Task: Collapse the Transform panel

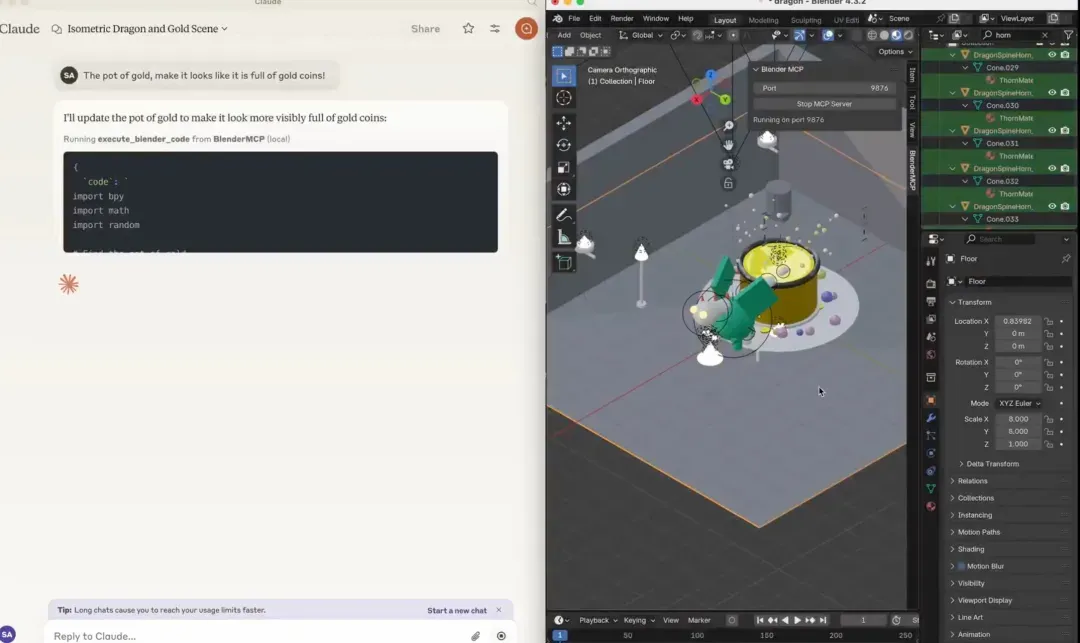Action: 974,302
